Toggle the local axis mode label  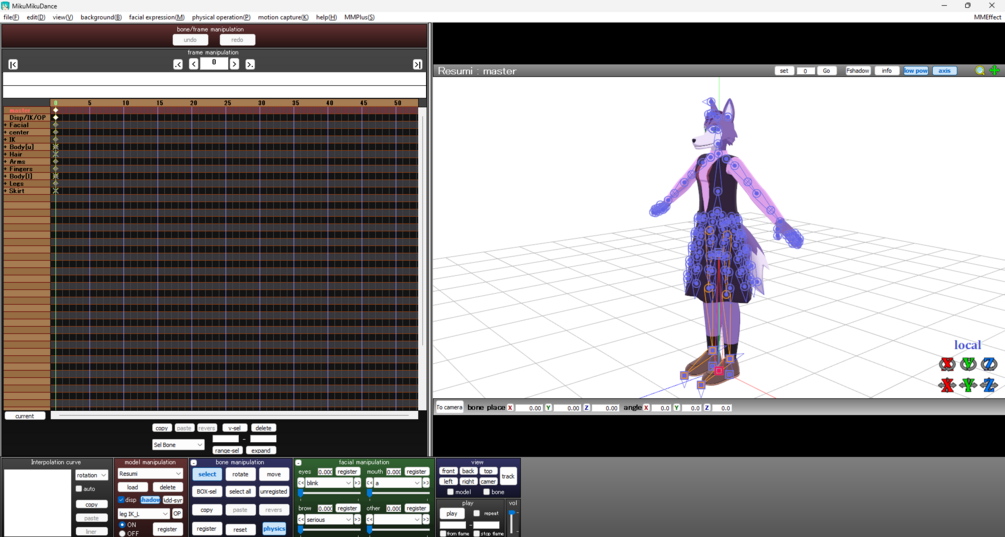pyautogui.click(x=967, y=345)
